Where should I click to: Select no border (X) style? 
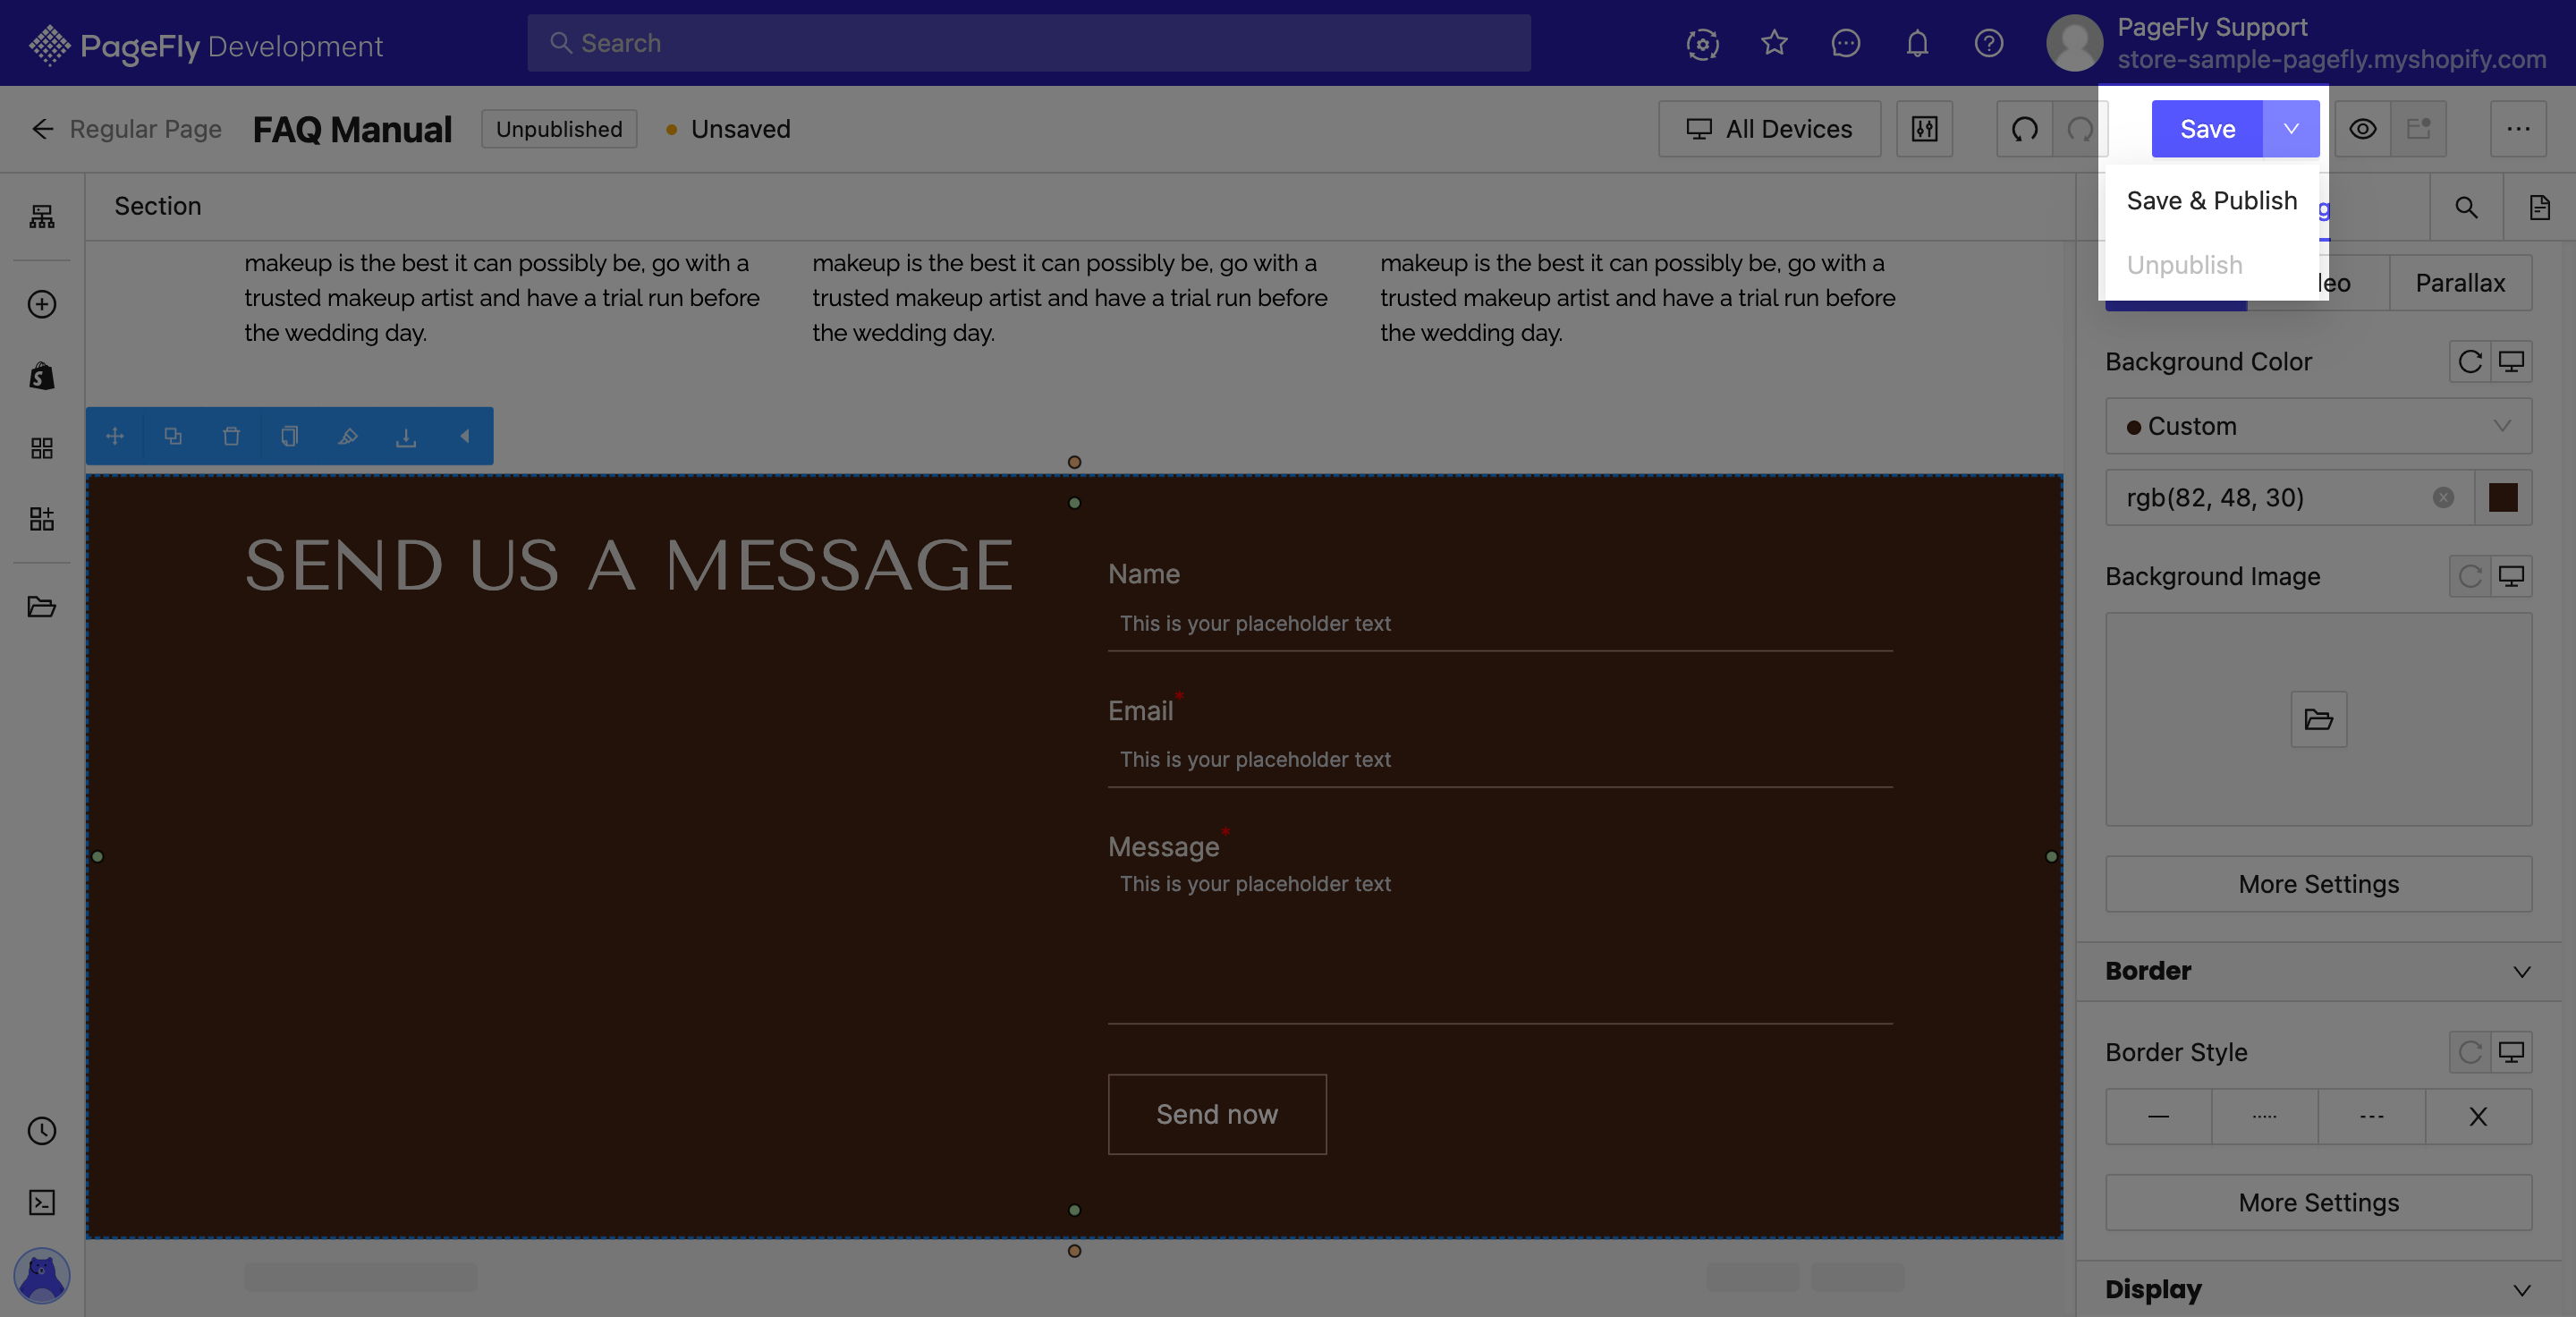[2478, 1116]
